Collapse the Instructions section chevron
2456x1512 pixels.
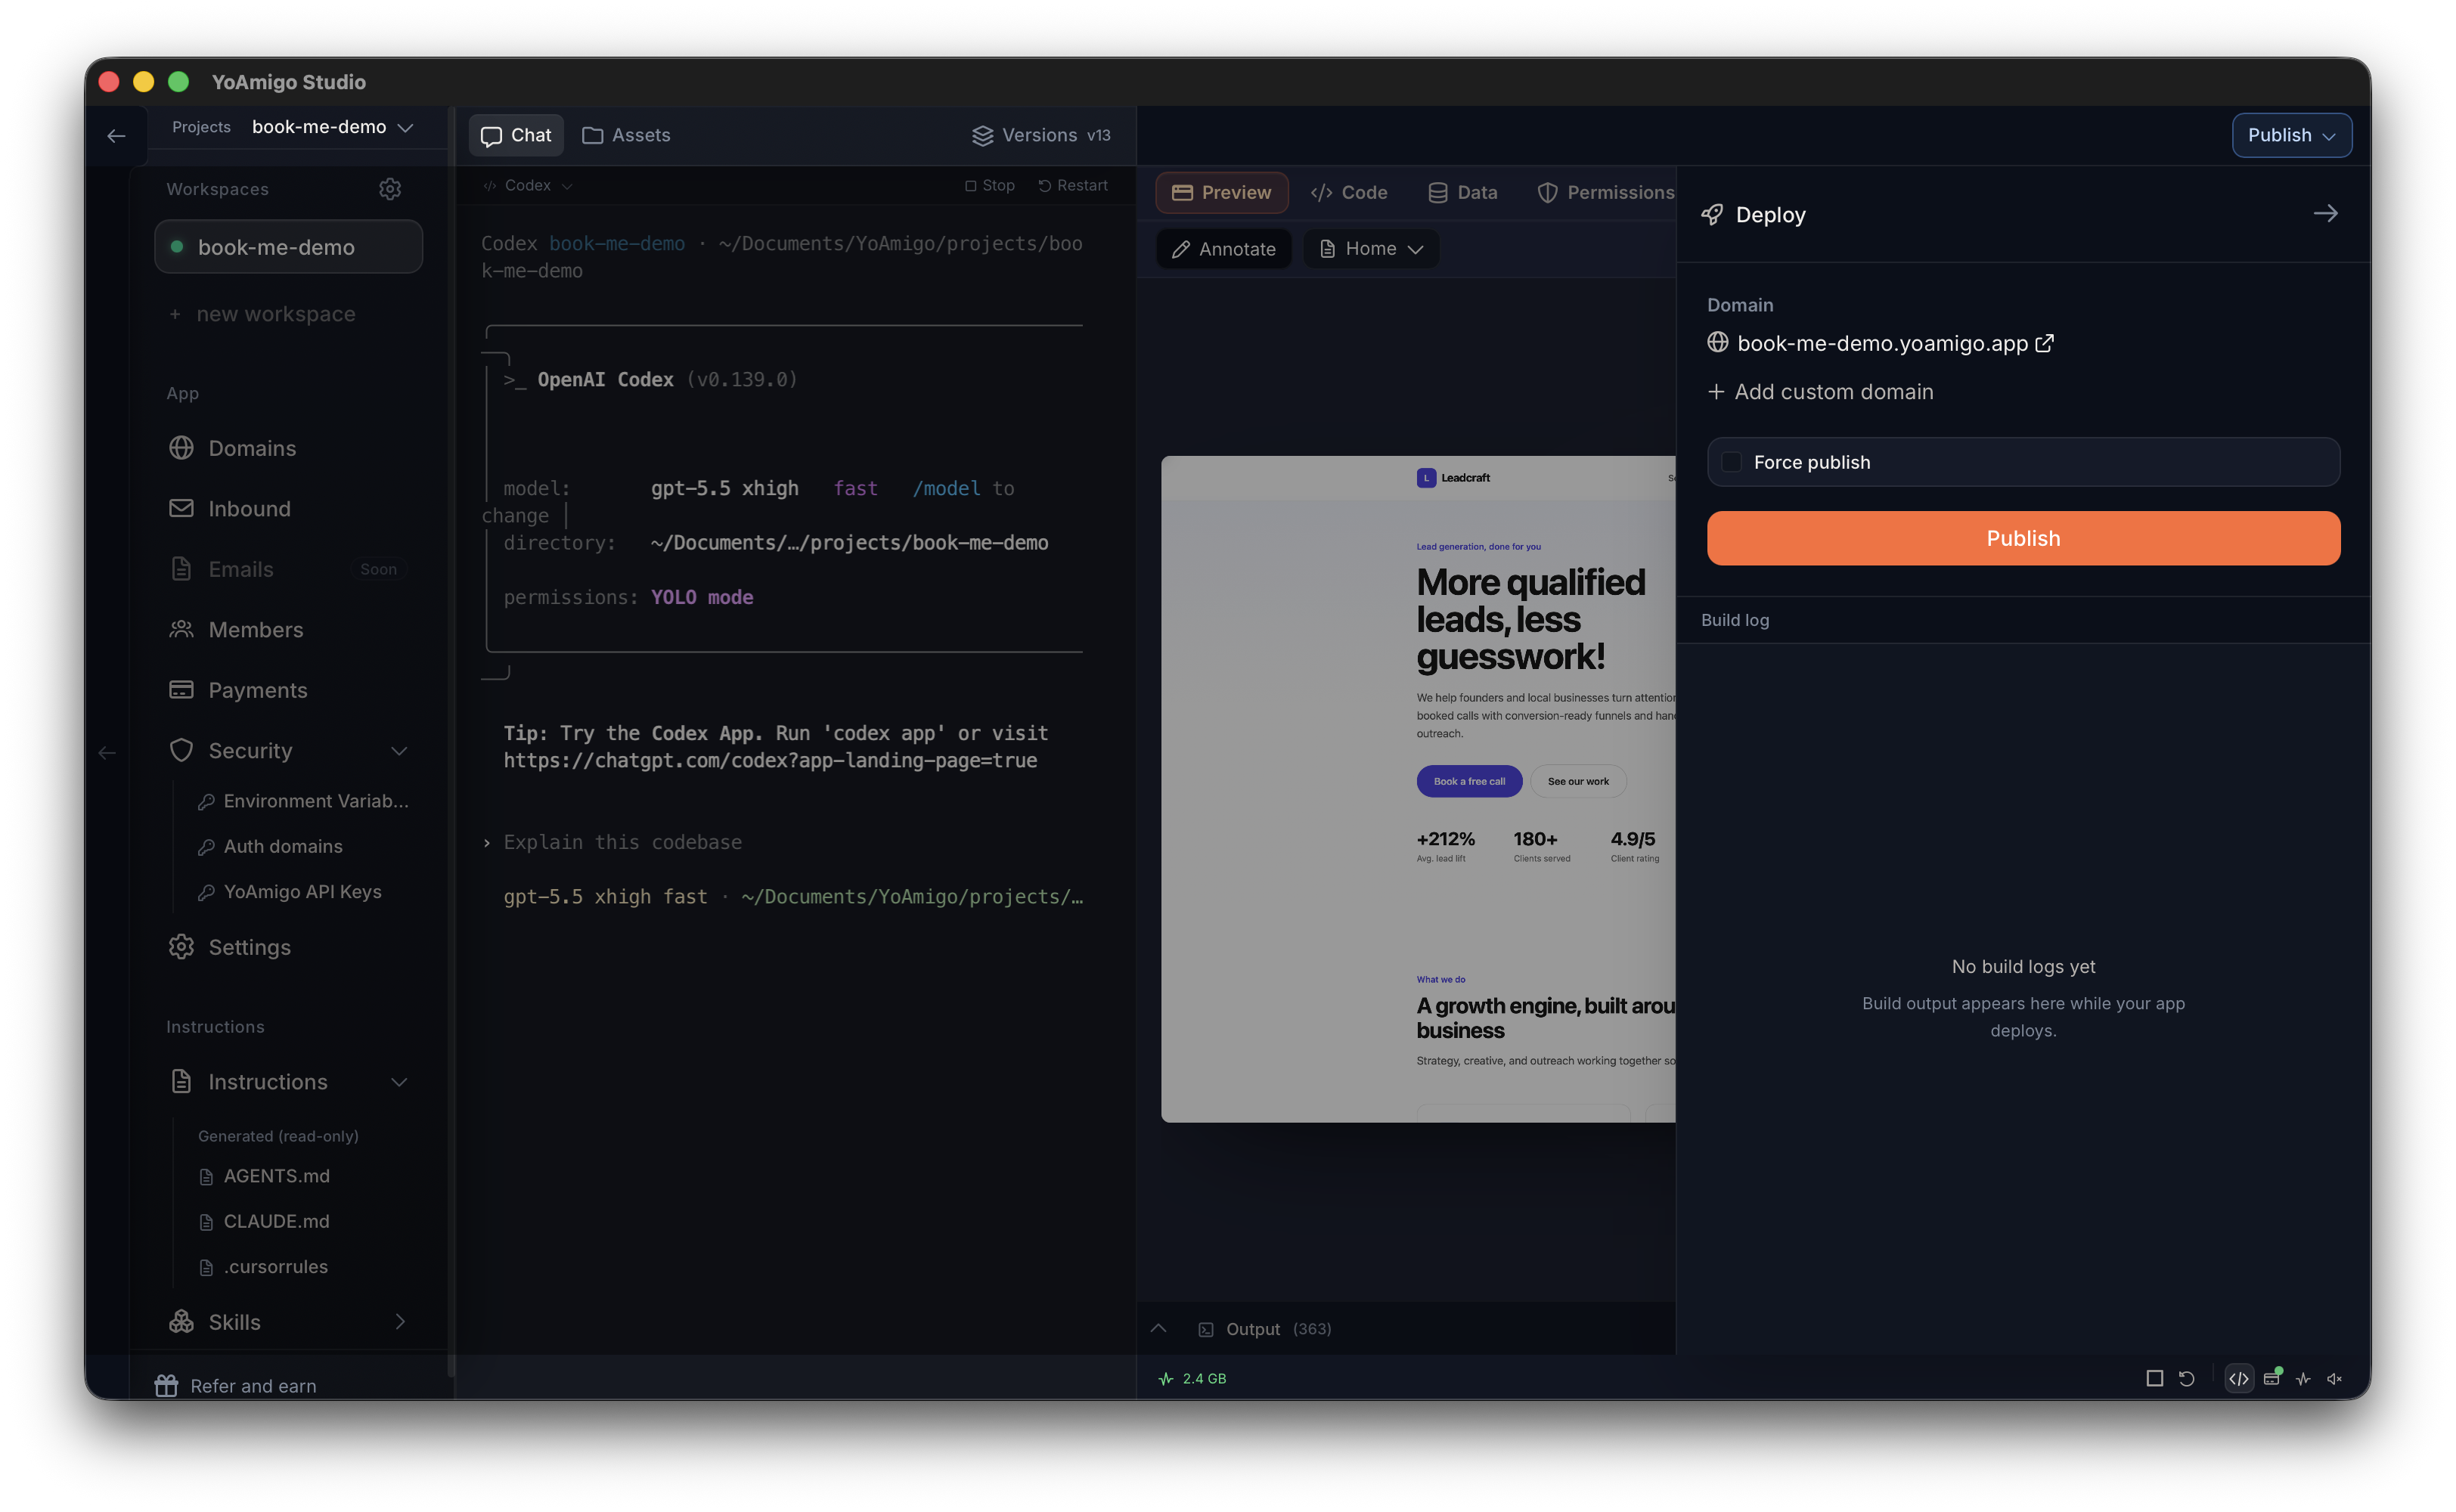(399, 1082)
